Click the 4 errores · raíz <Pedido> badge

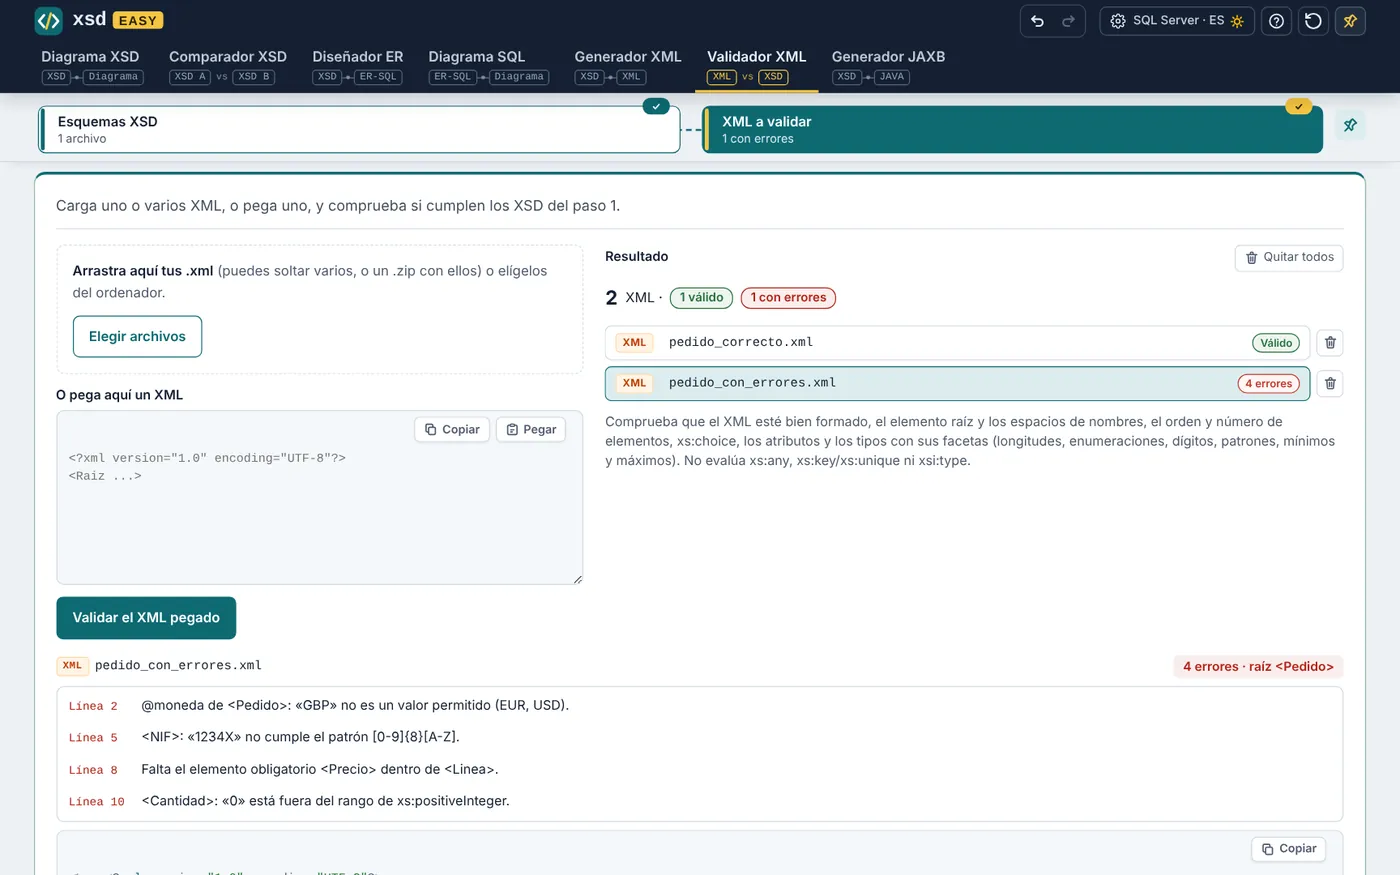[1258, 667]
